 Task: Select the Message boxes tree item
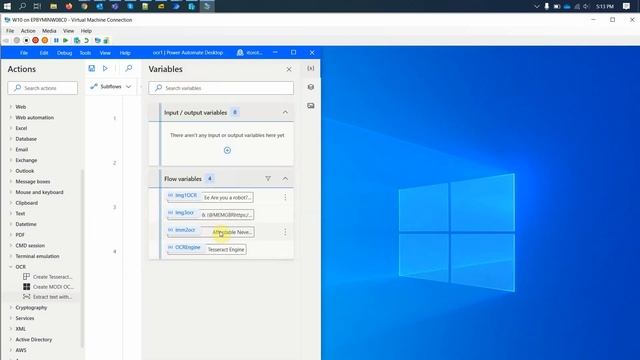33,182
